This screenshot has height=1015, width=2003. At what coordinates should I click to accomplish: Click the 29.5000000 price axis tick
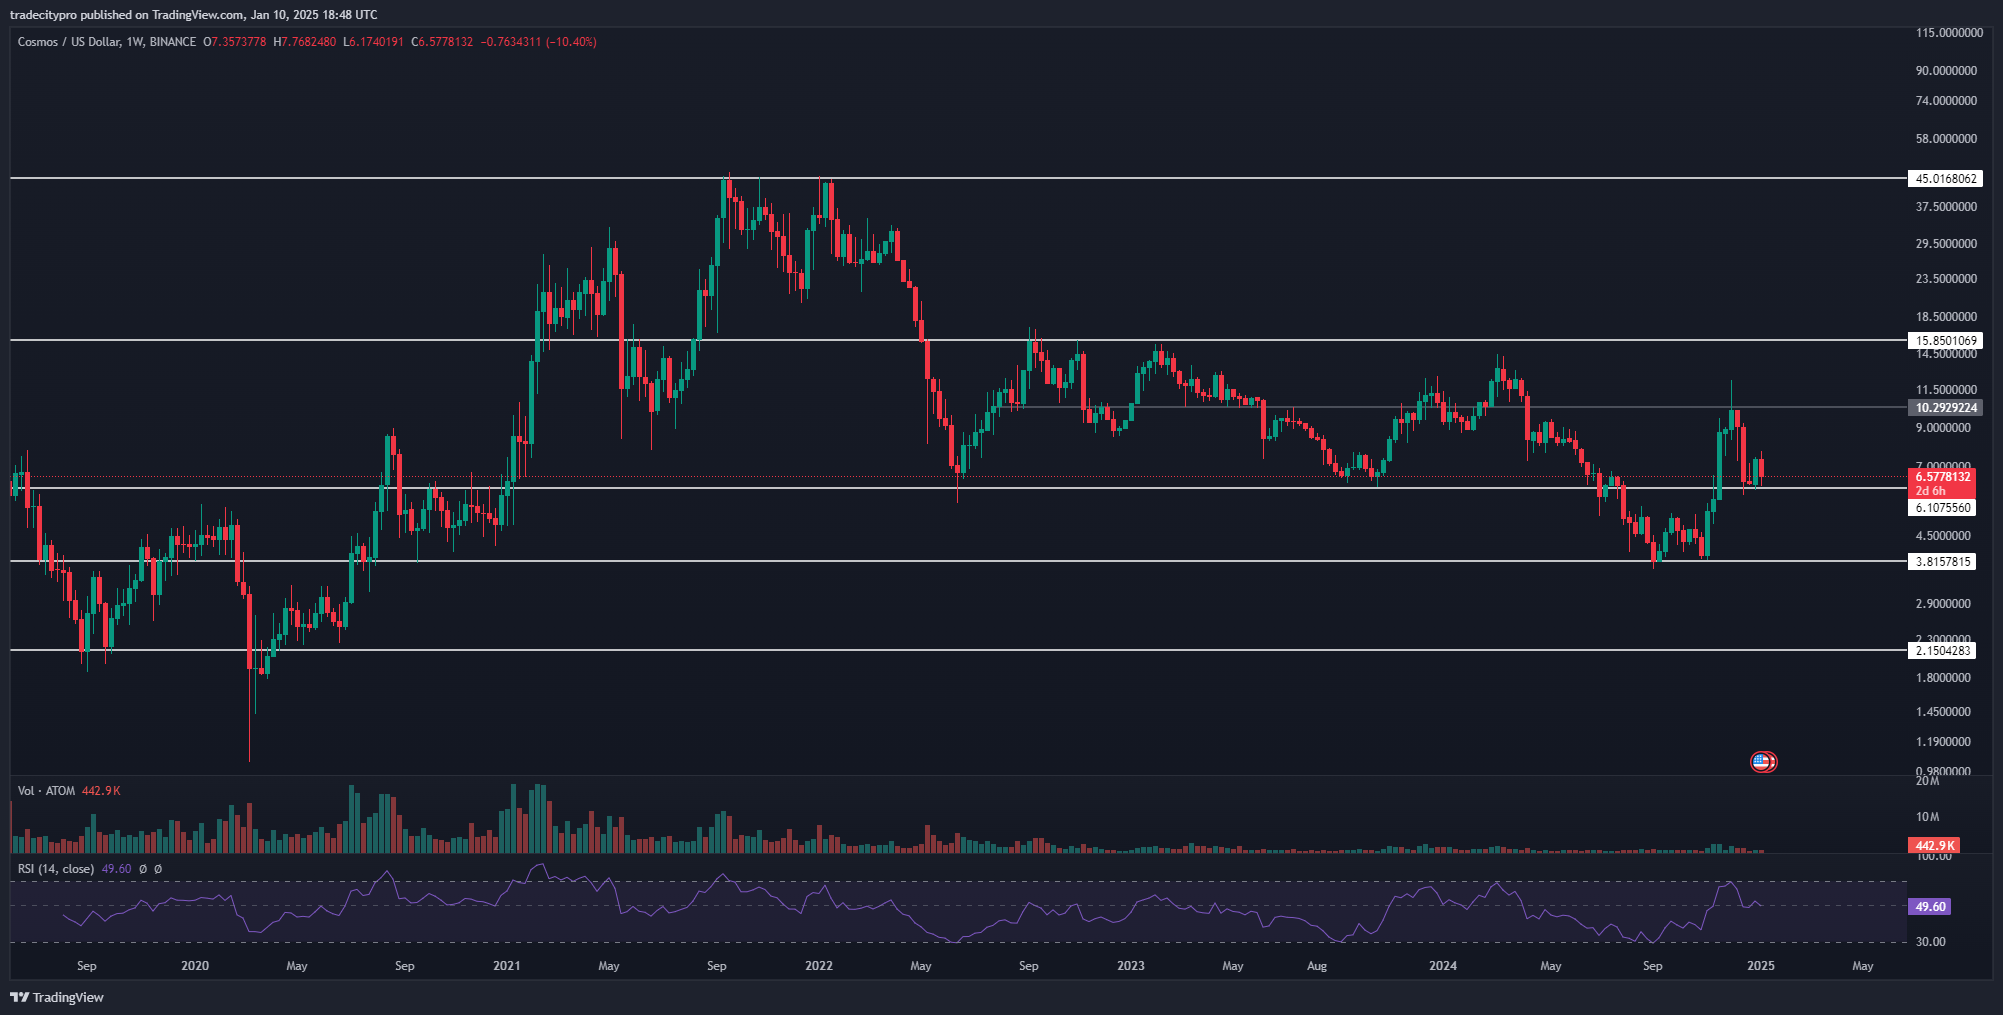pos(1946,244)
